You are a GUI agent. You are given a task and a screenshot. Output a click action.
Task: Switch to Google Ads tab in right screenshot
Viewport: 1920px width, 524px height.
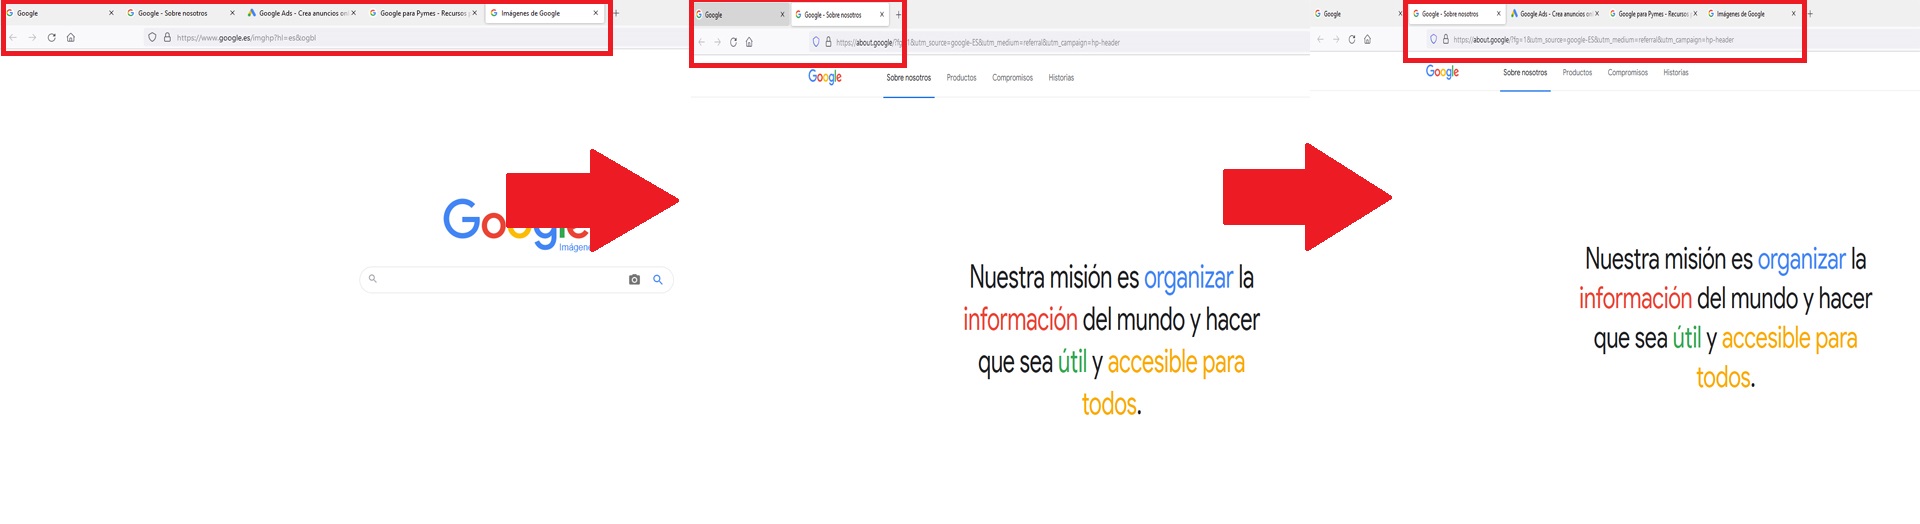pyautogui.click(x=1555, y=14)
